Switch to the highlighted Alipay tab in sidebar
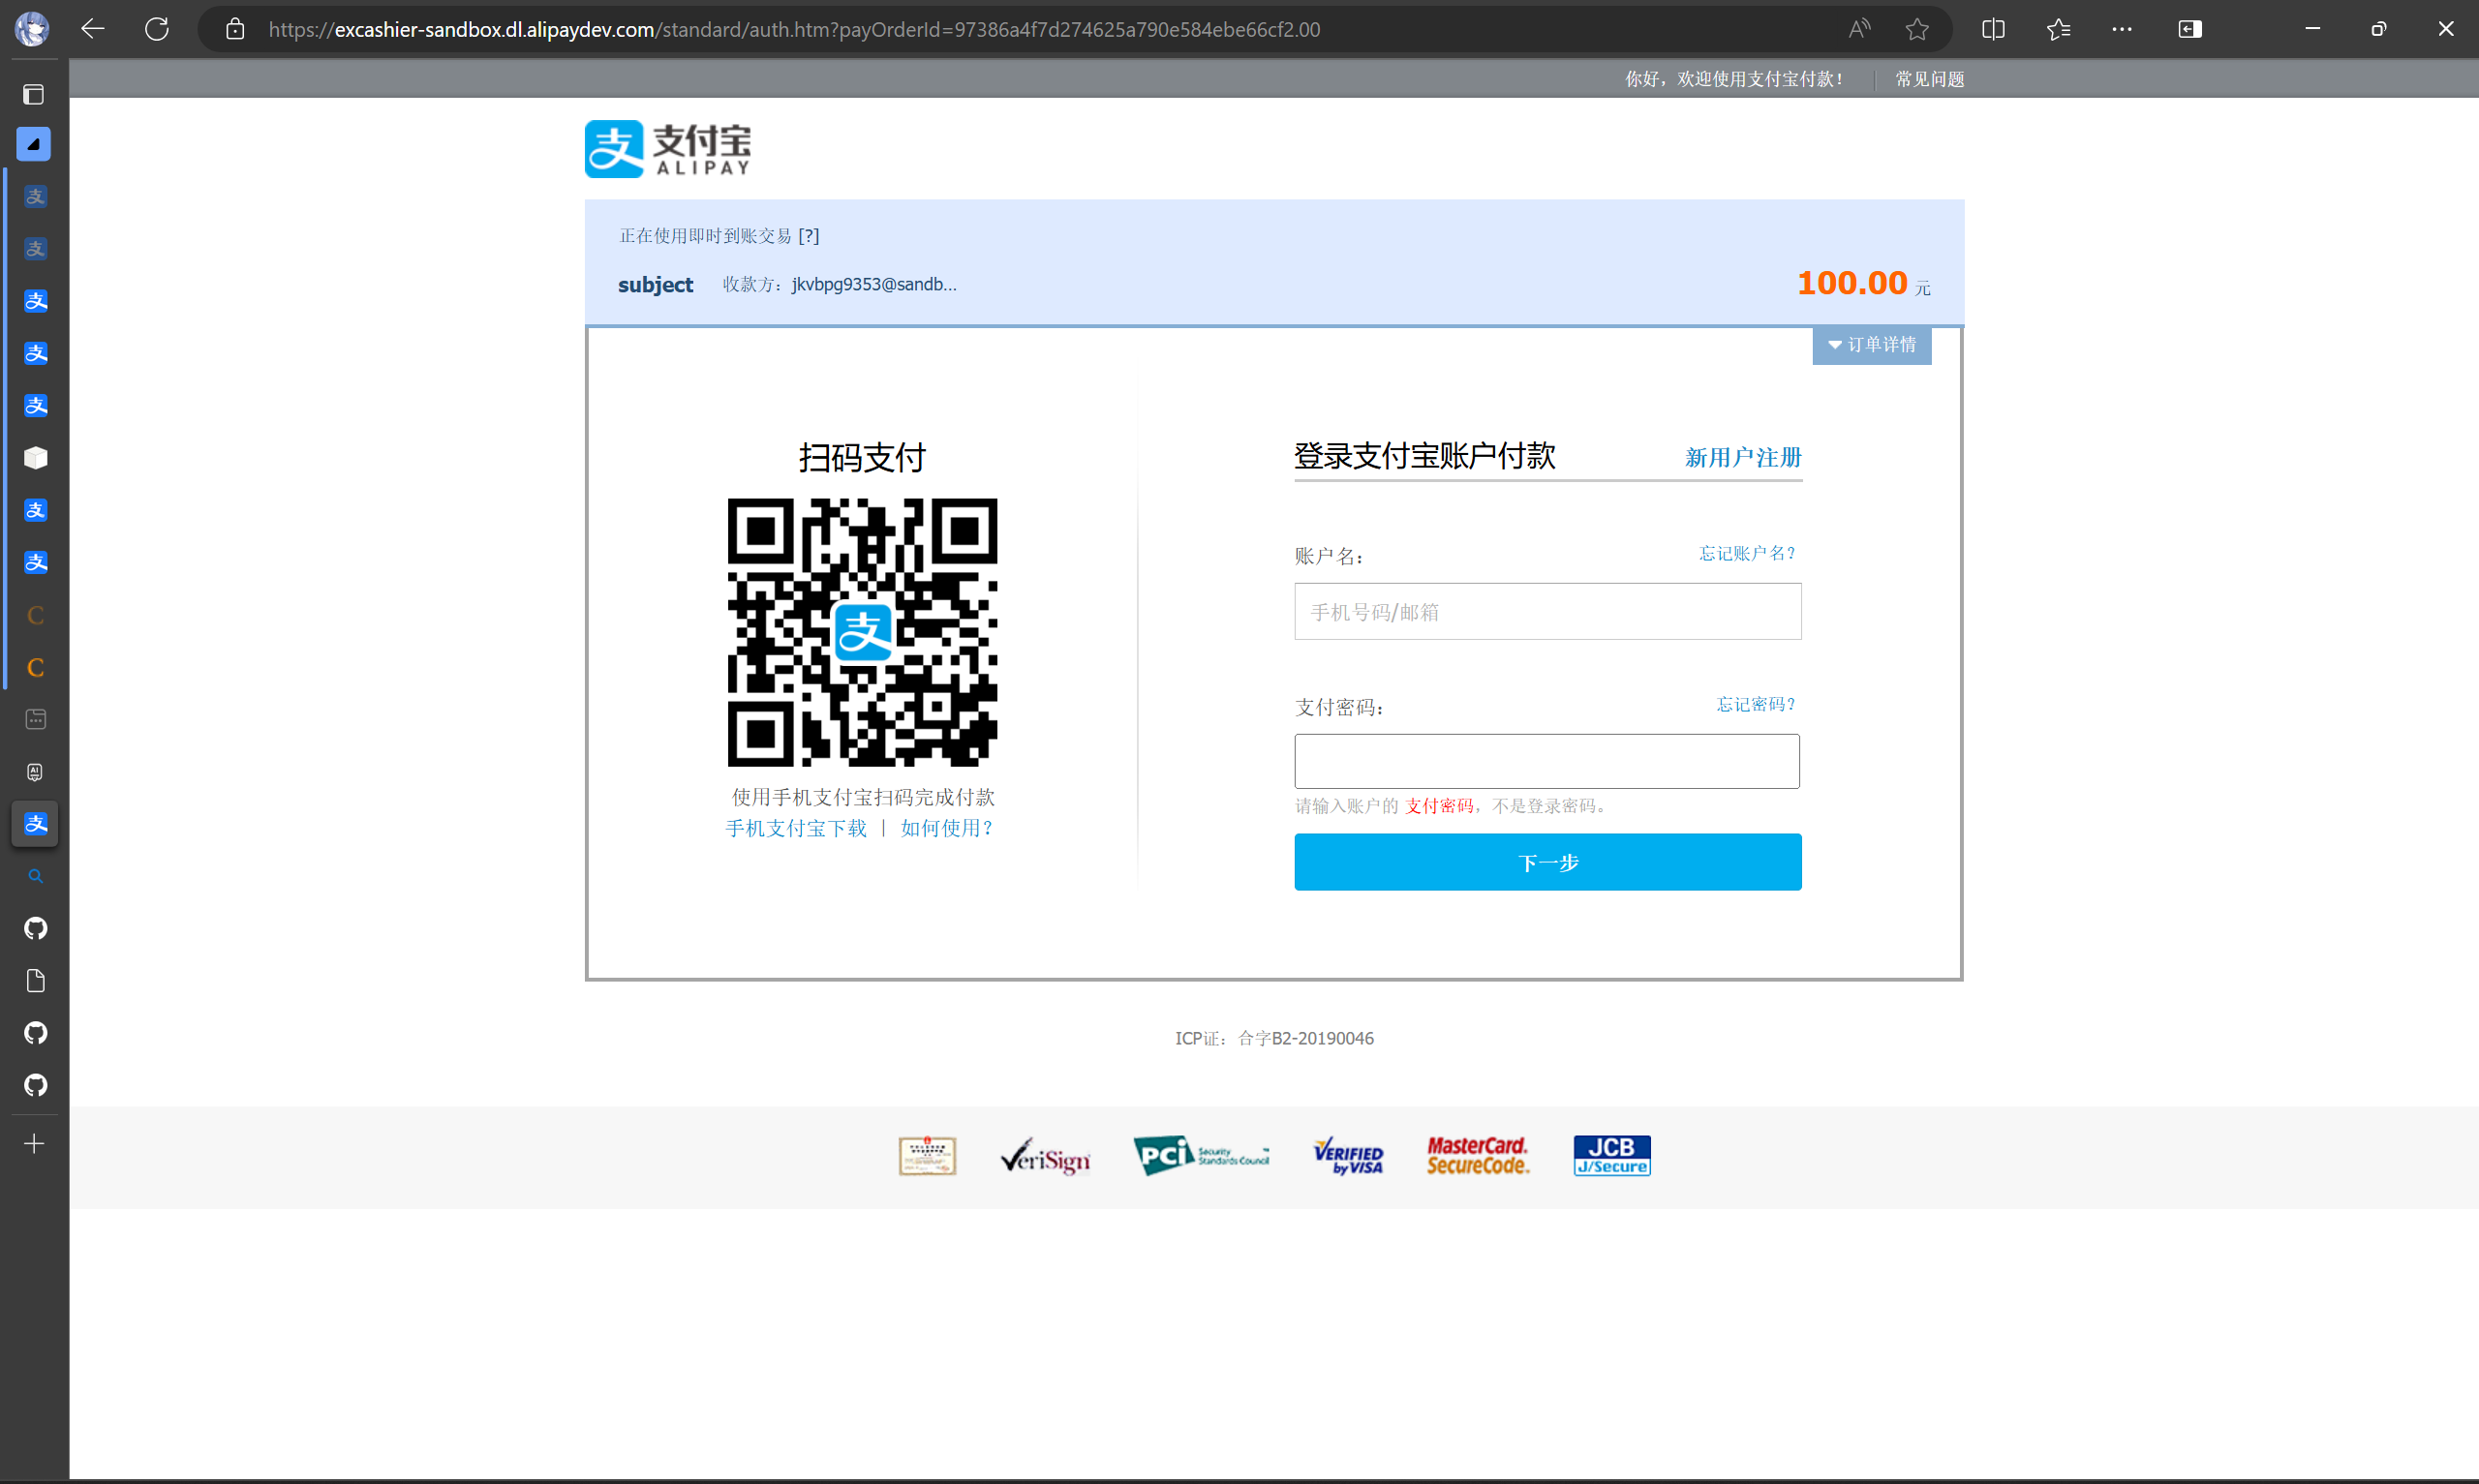 point(34,824)
